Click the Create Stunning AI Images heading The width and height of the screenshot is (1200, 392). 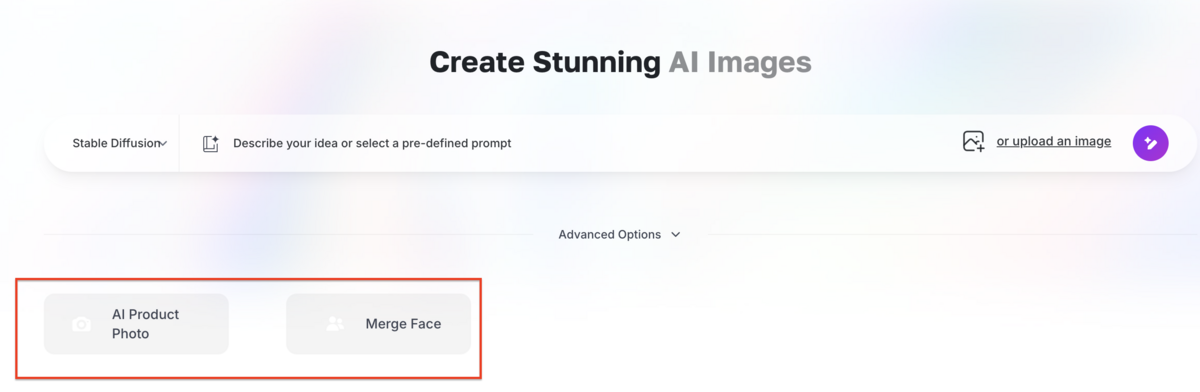click(620, 62)
